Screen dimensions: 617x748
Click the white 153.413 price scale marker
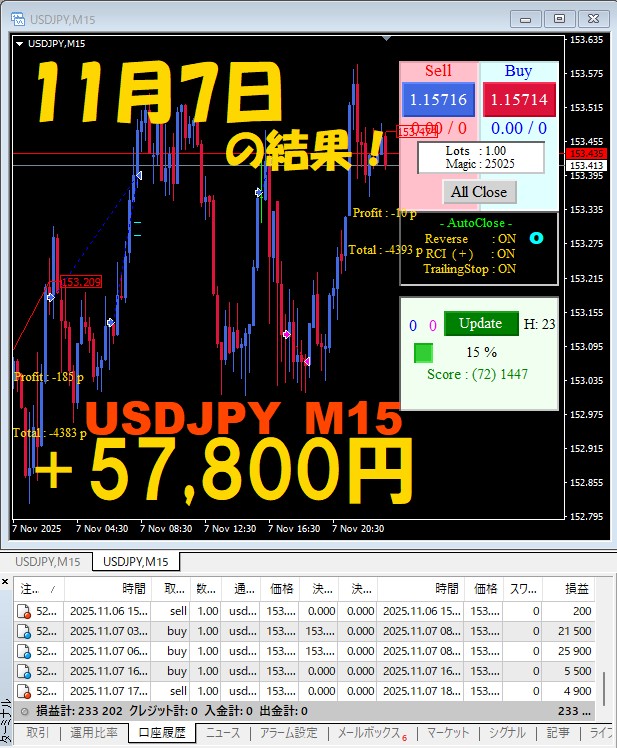tap(586, 166)
